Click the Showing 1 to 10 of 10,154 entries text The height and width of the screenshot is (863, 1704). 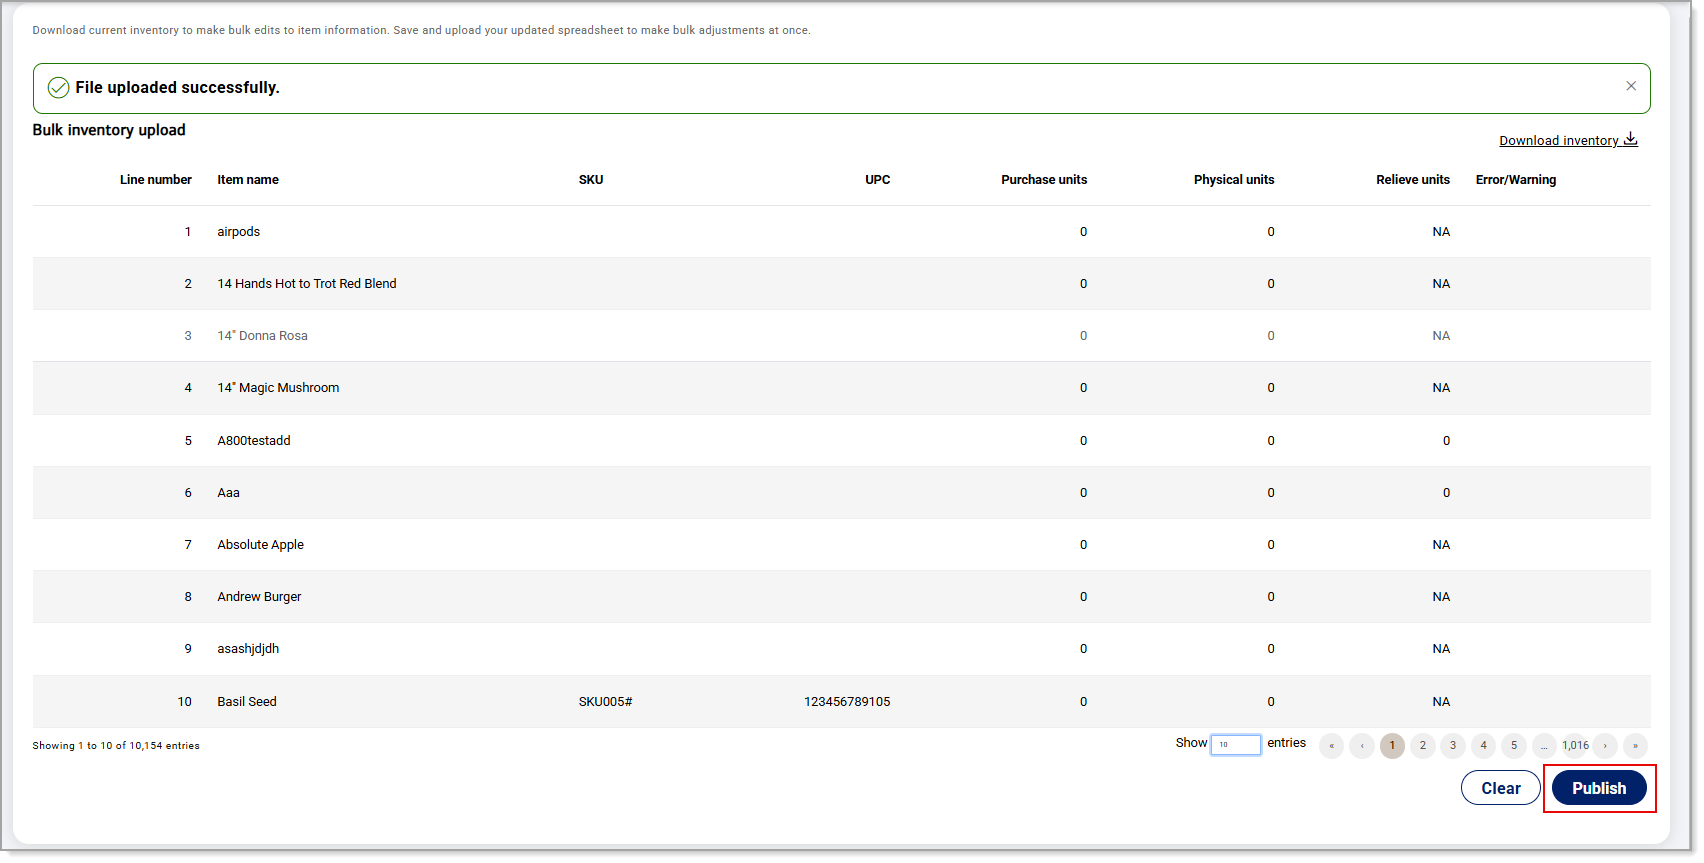(x=116, y=746)
